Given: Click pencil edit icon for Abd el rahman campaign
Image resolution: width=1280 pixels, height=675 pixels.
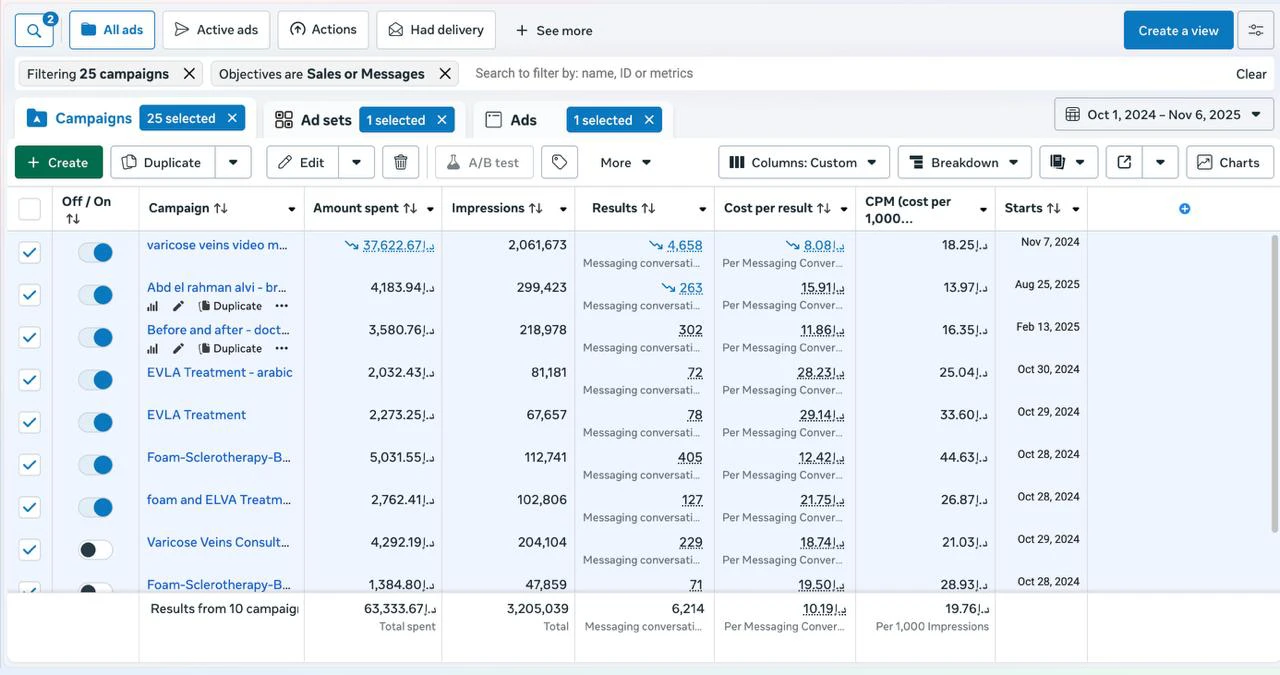Looking at the screenshot, I should 178,306.
